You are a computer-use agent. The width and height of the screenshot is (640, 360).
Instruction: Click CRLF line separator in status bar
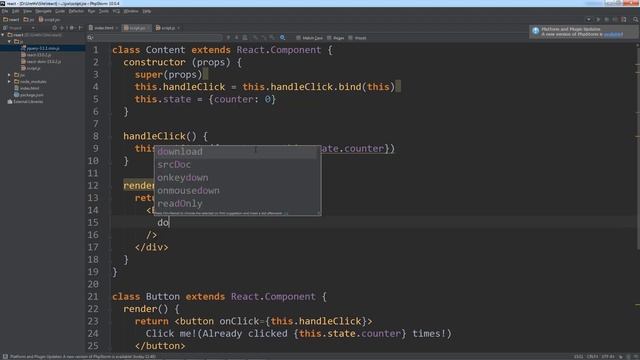pos(592,357)
